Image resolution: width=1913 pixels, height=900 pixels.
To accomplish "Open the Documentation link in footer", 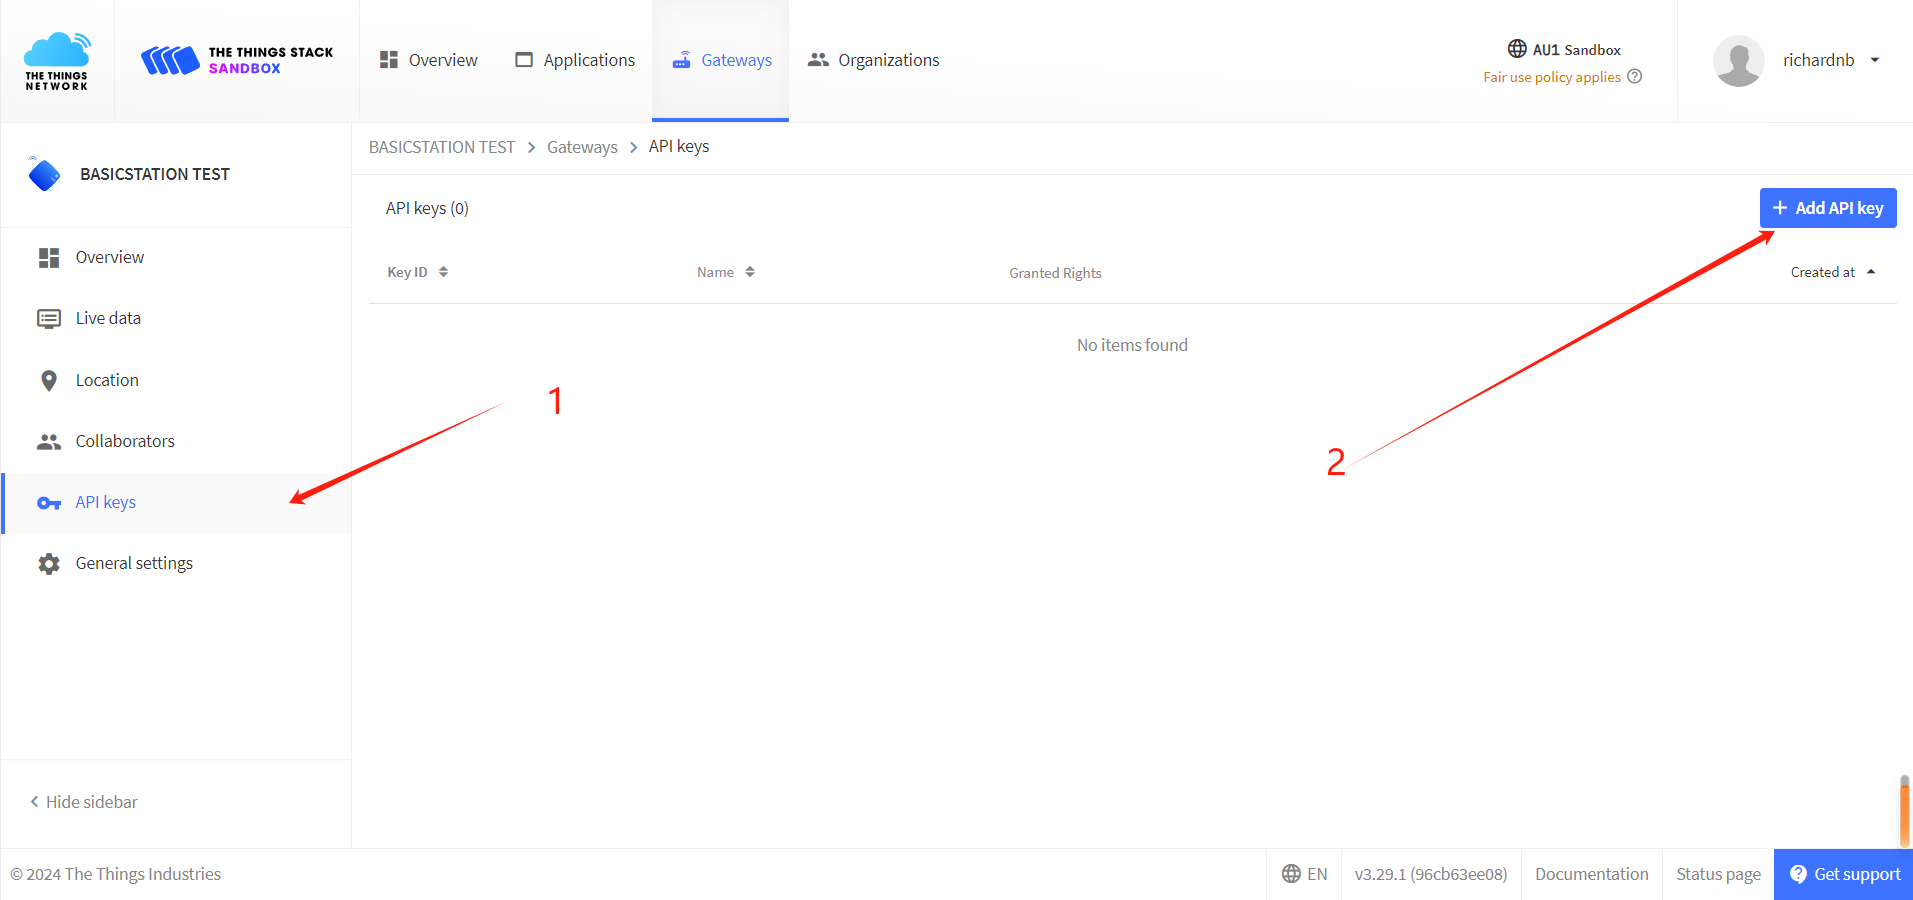I will tap(1591, 874).
